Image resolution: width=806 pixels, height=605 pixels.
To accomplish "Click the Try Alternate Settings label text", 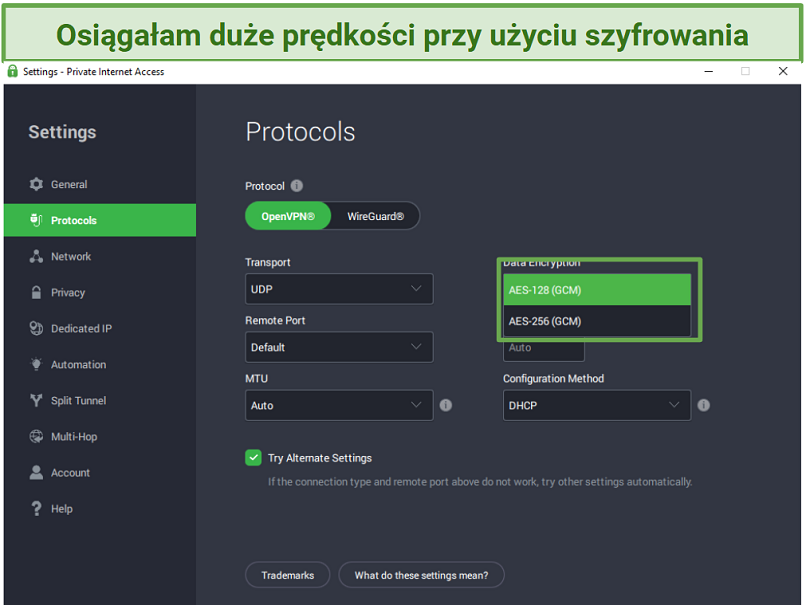I will (x=320, y=457).
